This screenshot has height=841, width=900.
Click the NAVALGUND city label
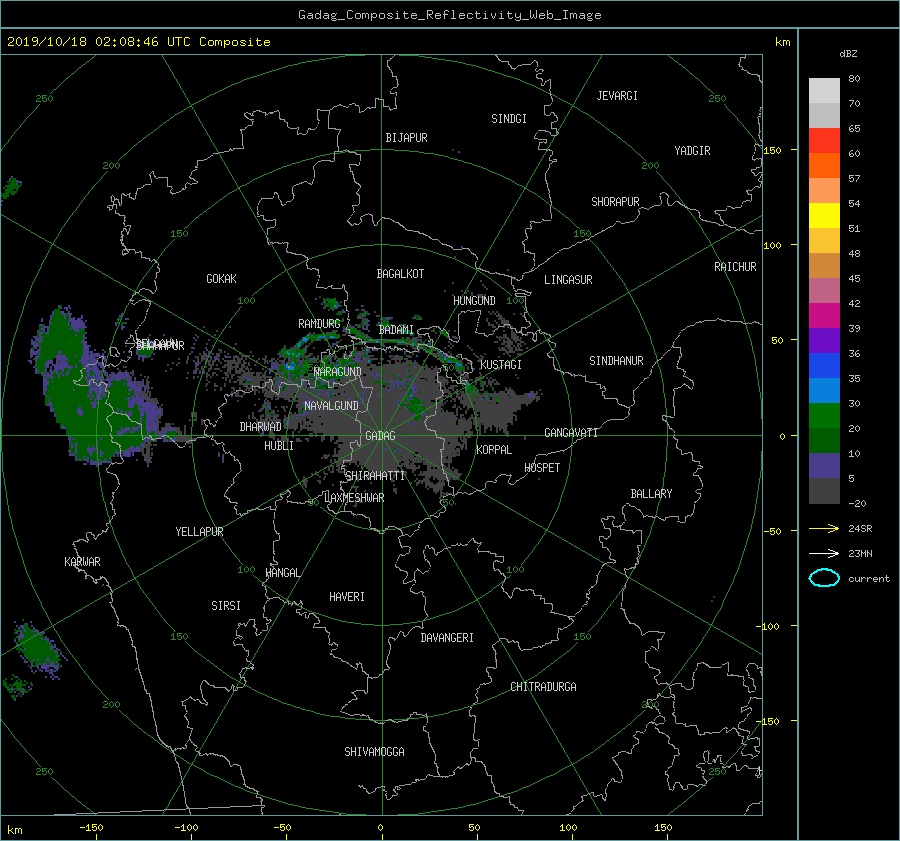click(x=331, y=406)
